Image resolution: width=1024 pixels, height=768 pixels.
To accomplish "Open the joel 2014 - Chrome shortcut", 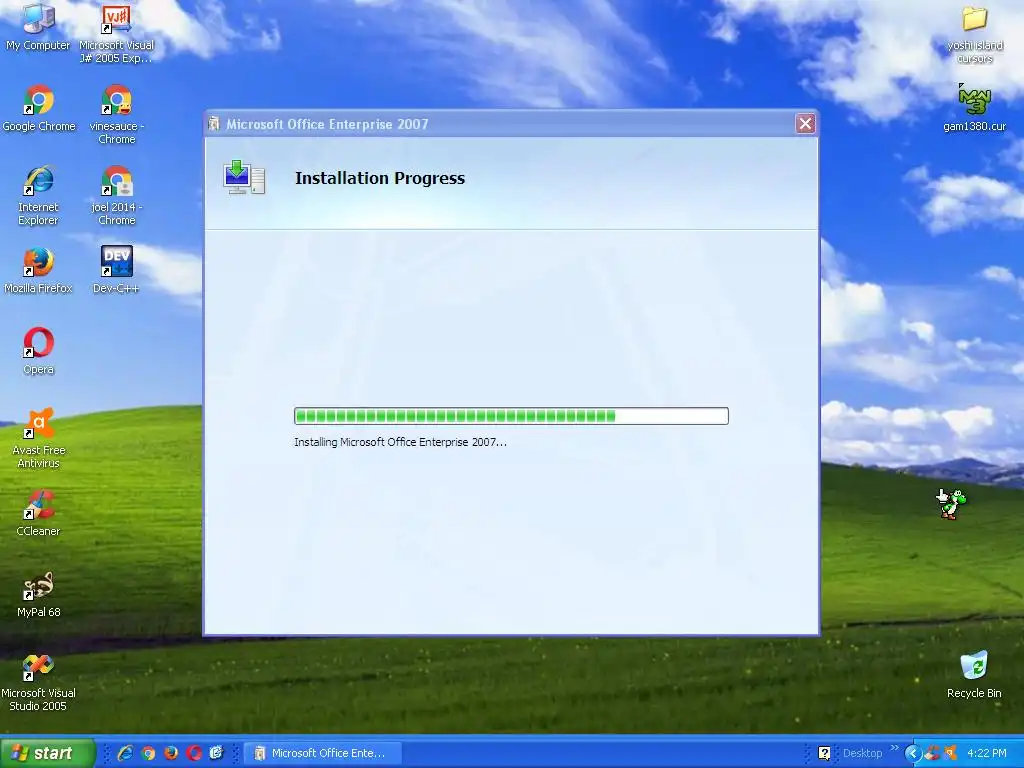I will click(116, 195).
